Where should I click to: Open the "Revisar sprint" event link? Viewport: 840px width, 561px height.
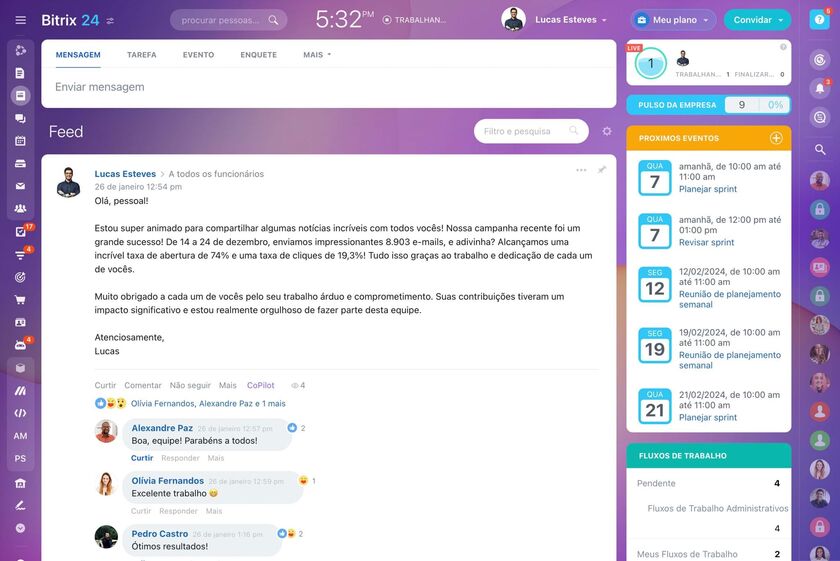[x=706, y=242]
